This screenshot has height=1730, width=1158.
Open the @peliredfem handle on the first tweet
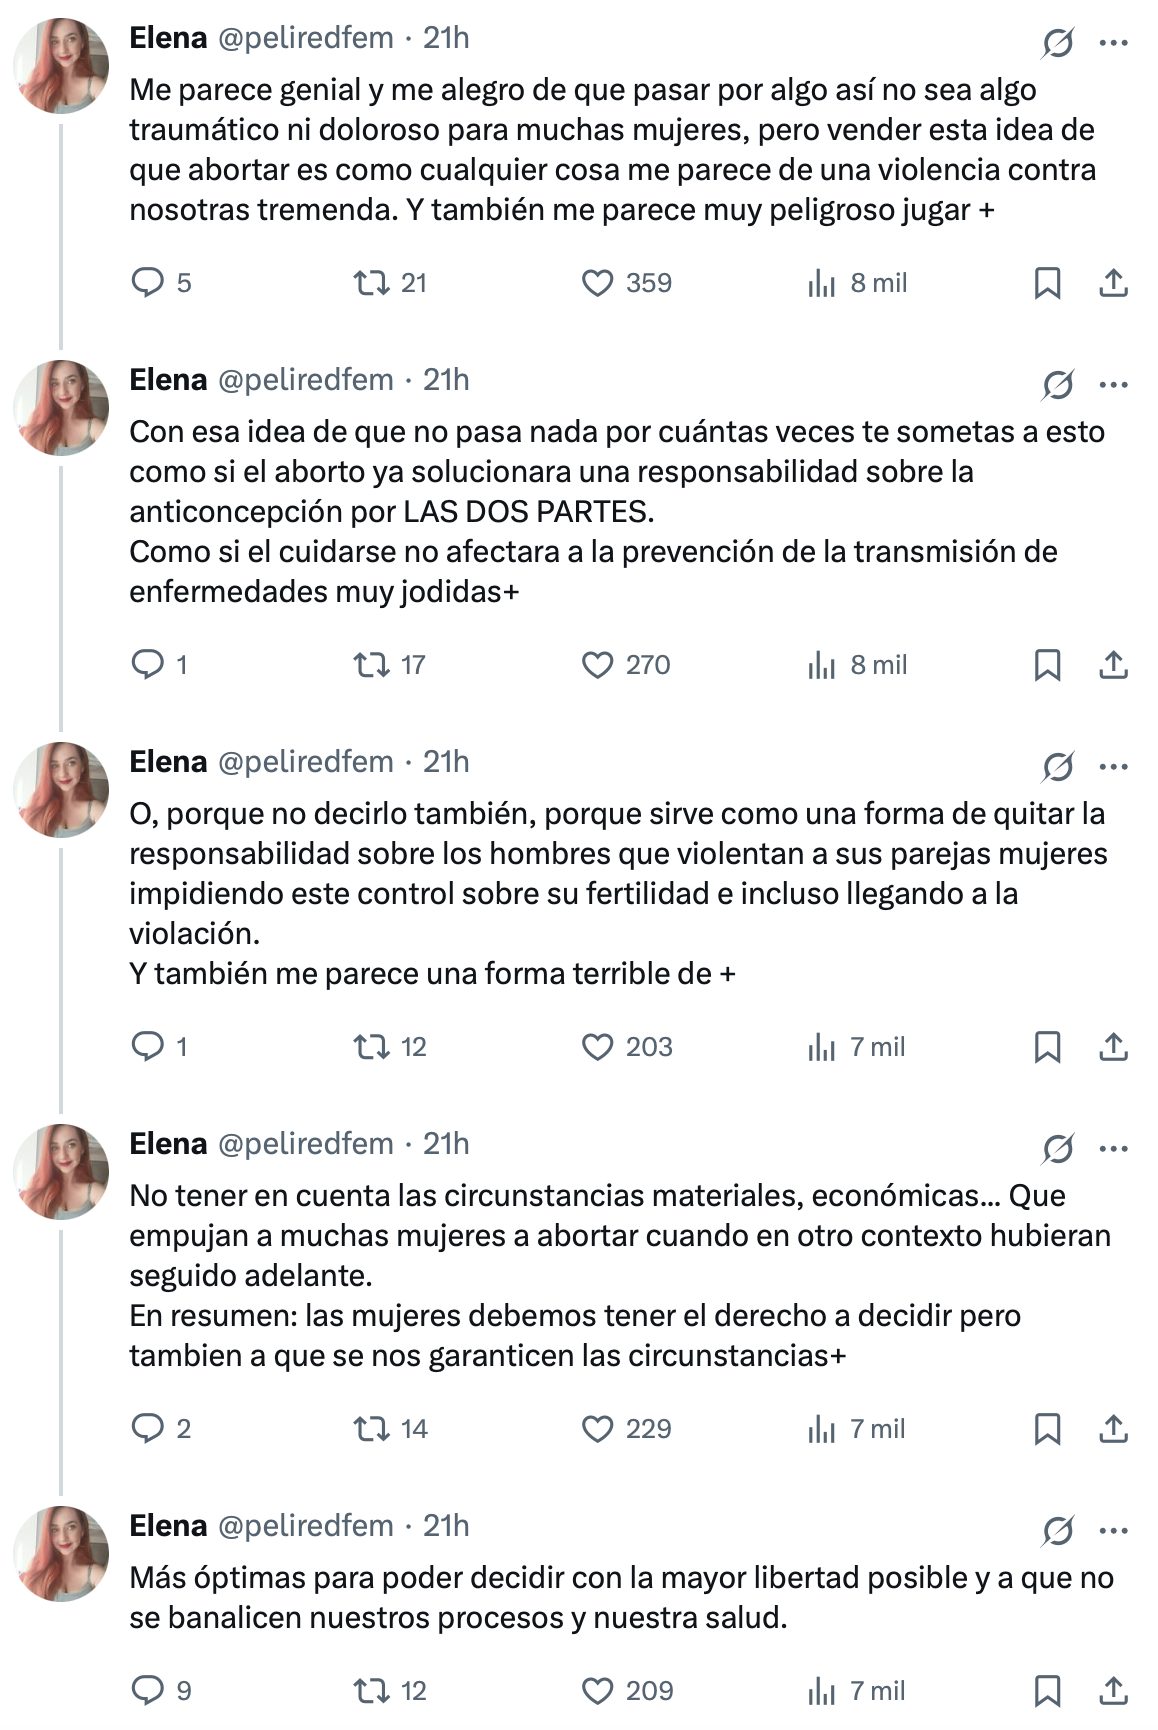pos(305,38)
